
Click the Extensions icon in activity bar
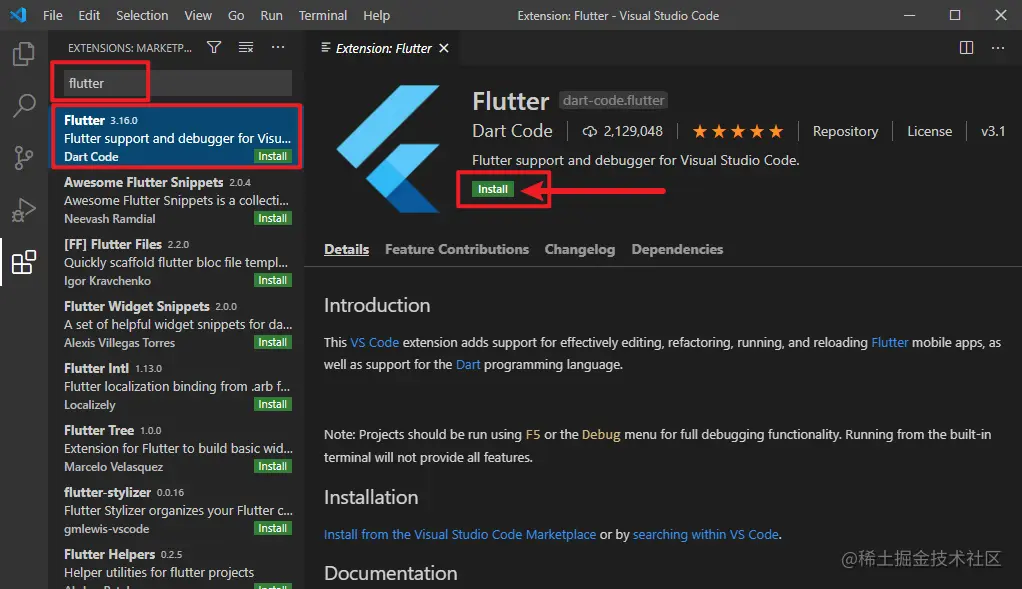23,262
